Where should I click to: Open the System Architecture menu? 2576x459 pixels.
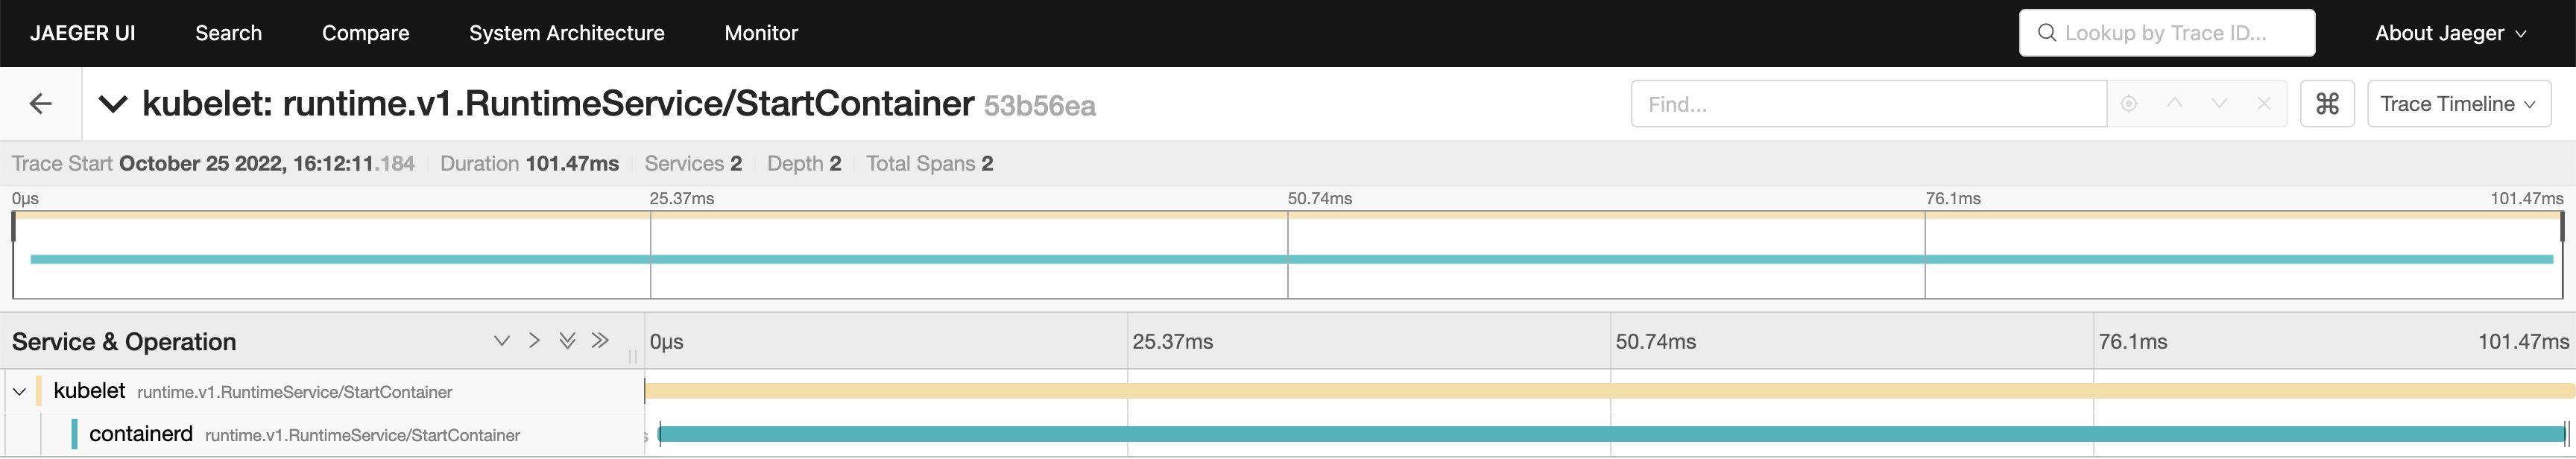567,33
